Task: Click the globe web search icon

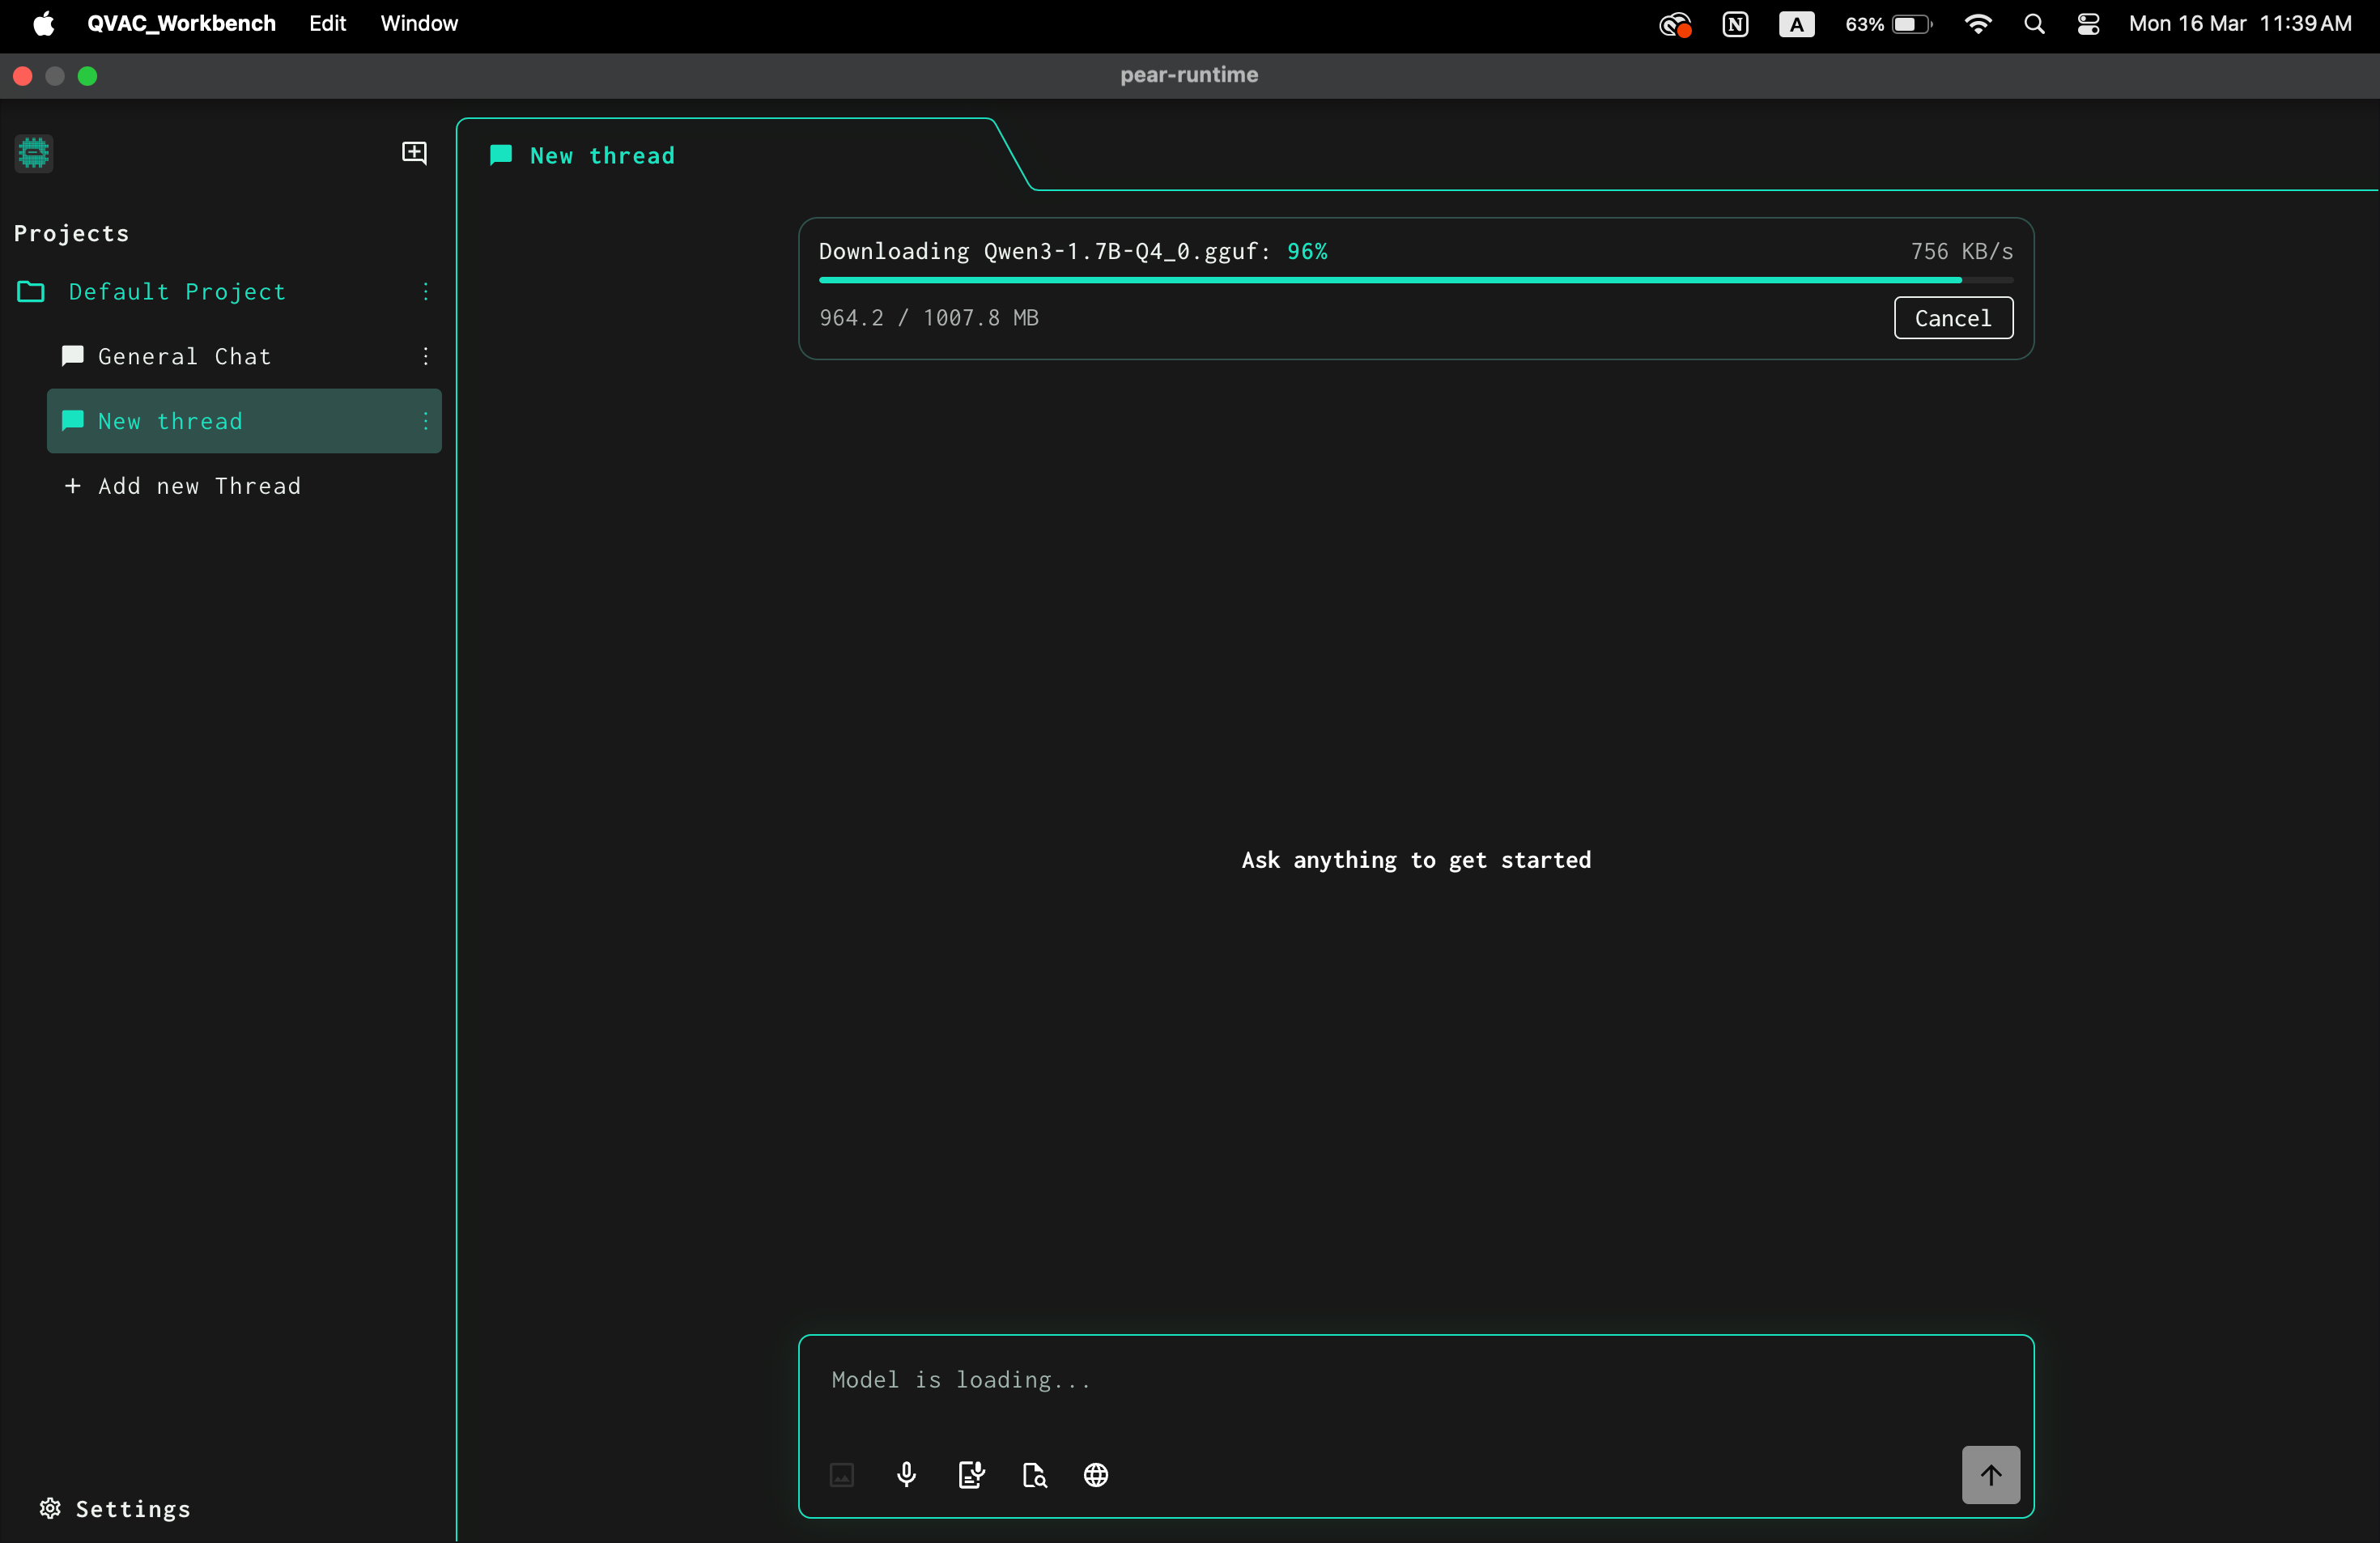Action: pos(1096,1474)
